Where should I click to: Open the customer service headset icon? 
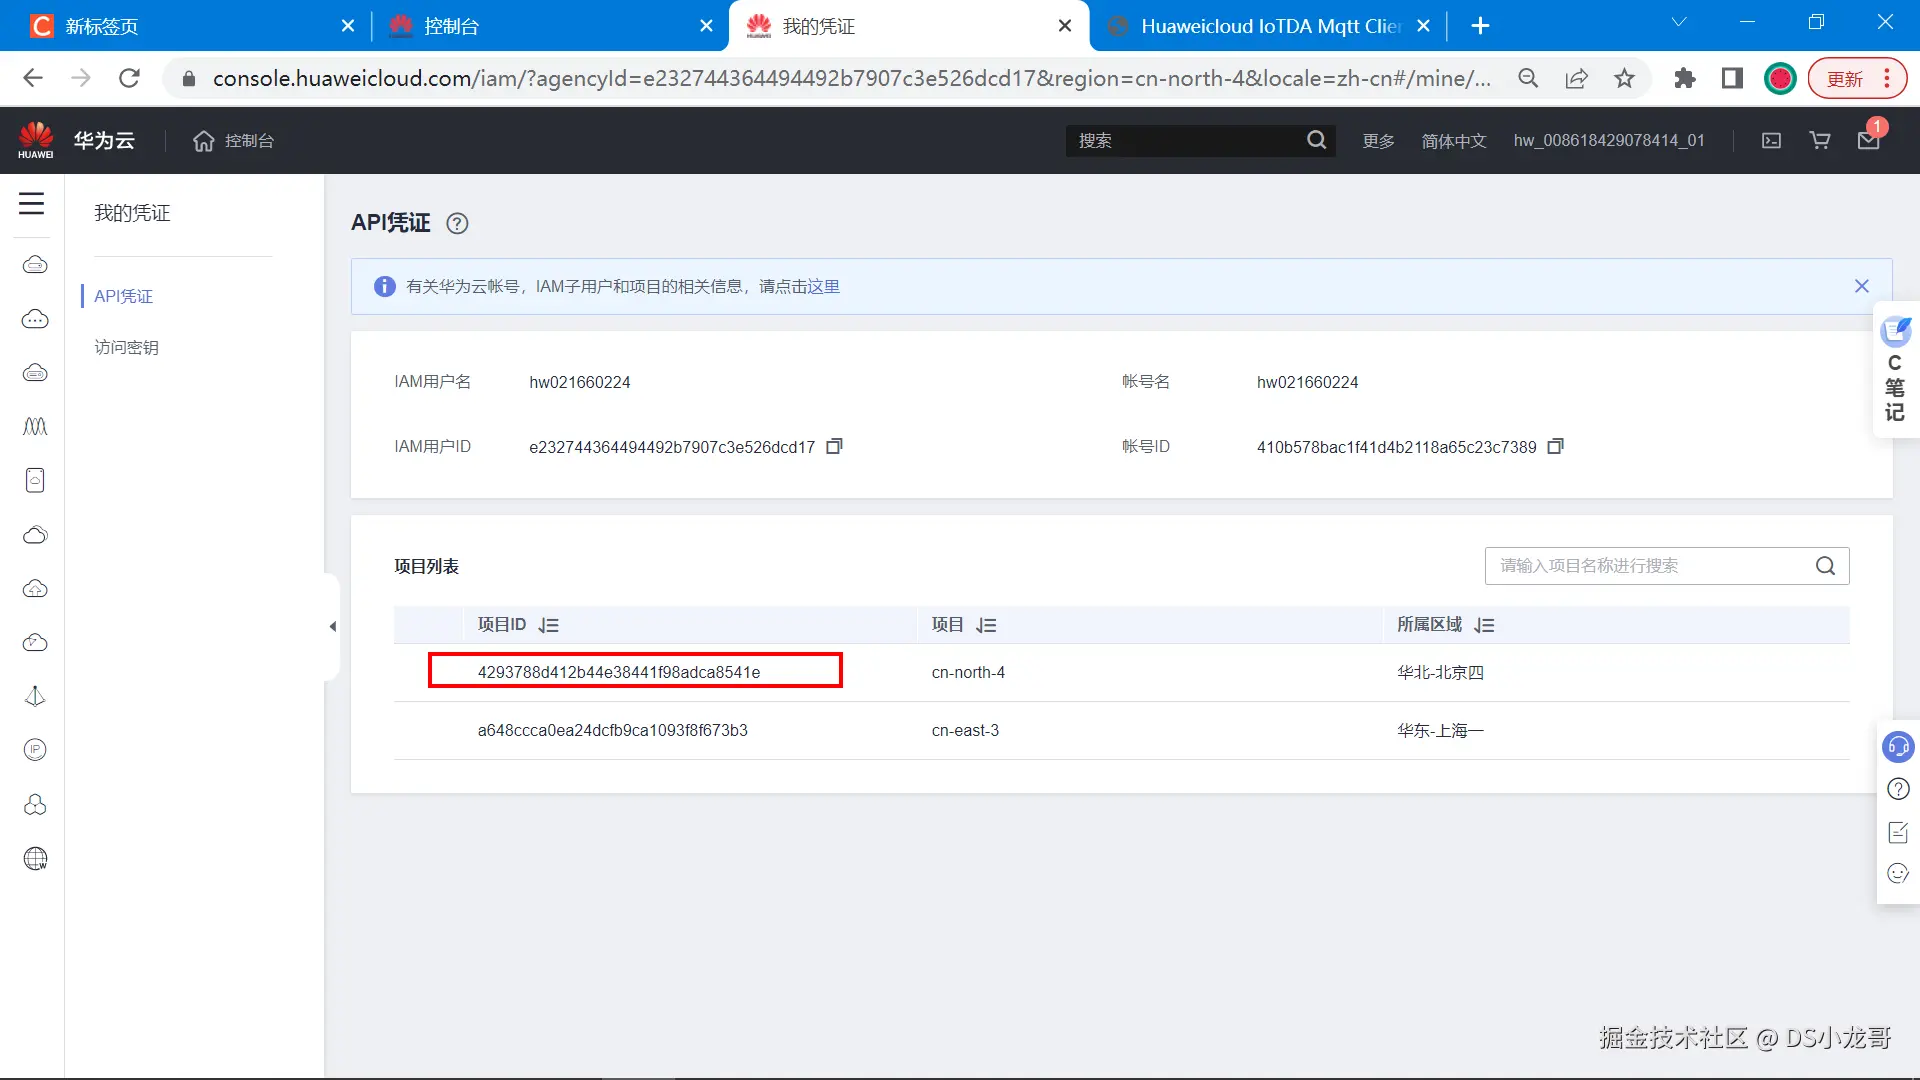[x=1897, y=746]
